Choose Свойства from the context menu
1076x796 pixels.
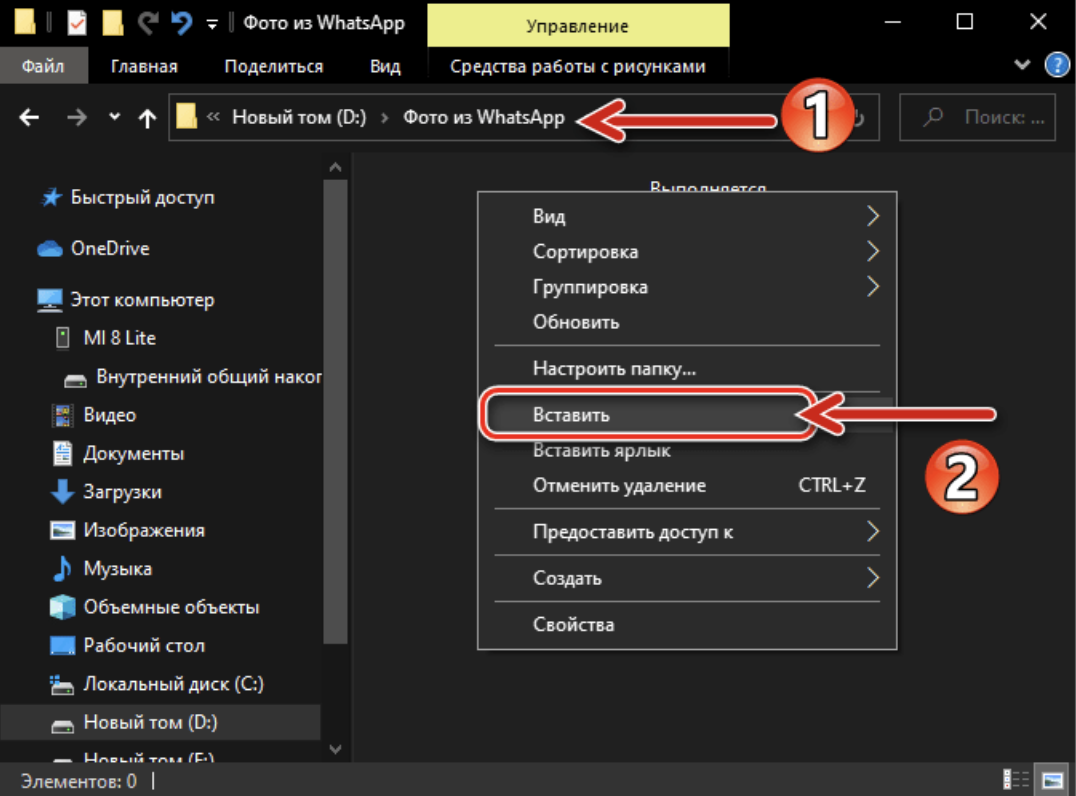point(573,625)
